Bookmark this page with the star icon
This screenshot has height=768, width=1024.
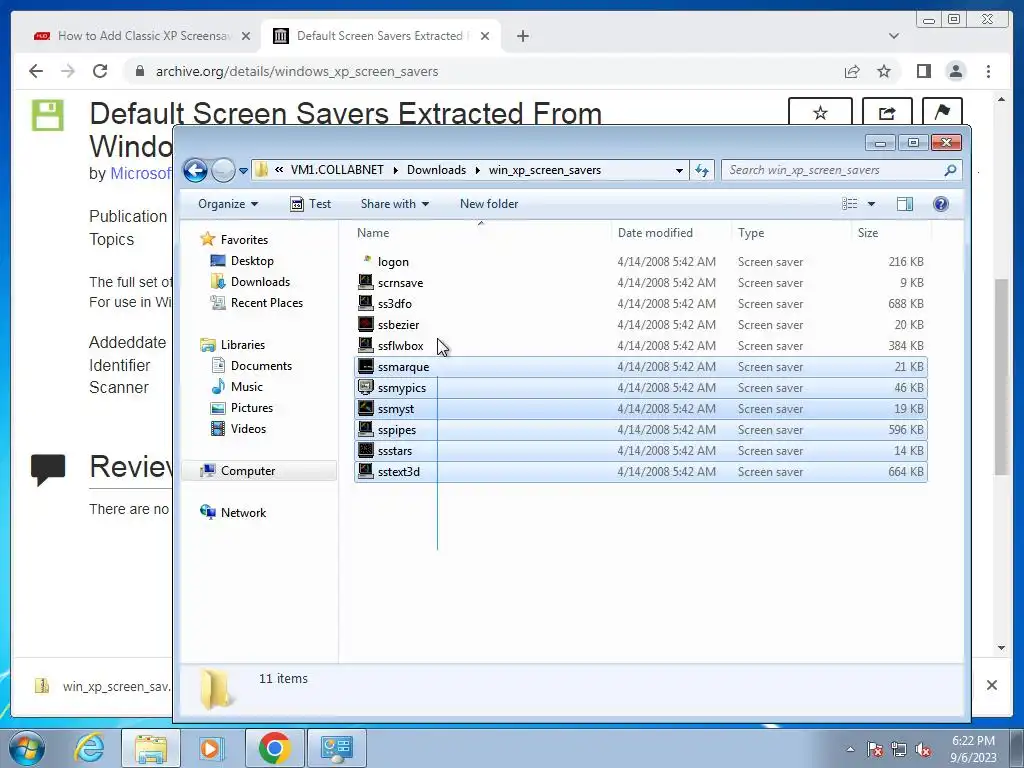[x=884, y=71]
